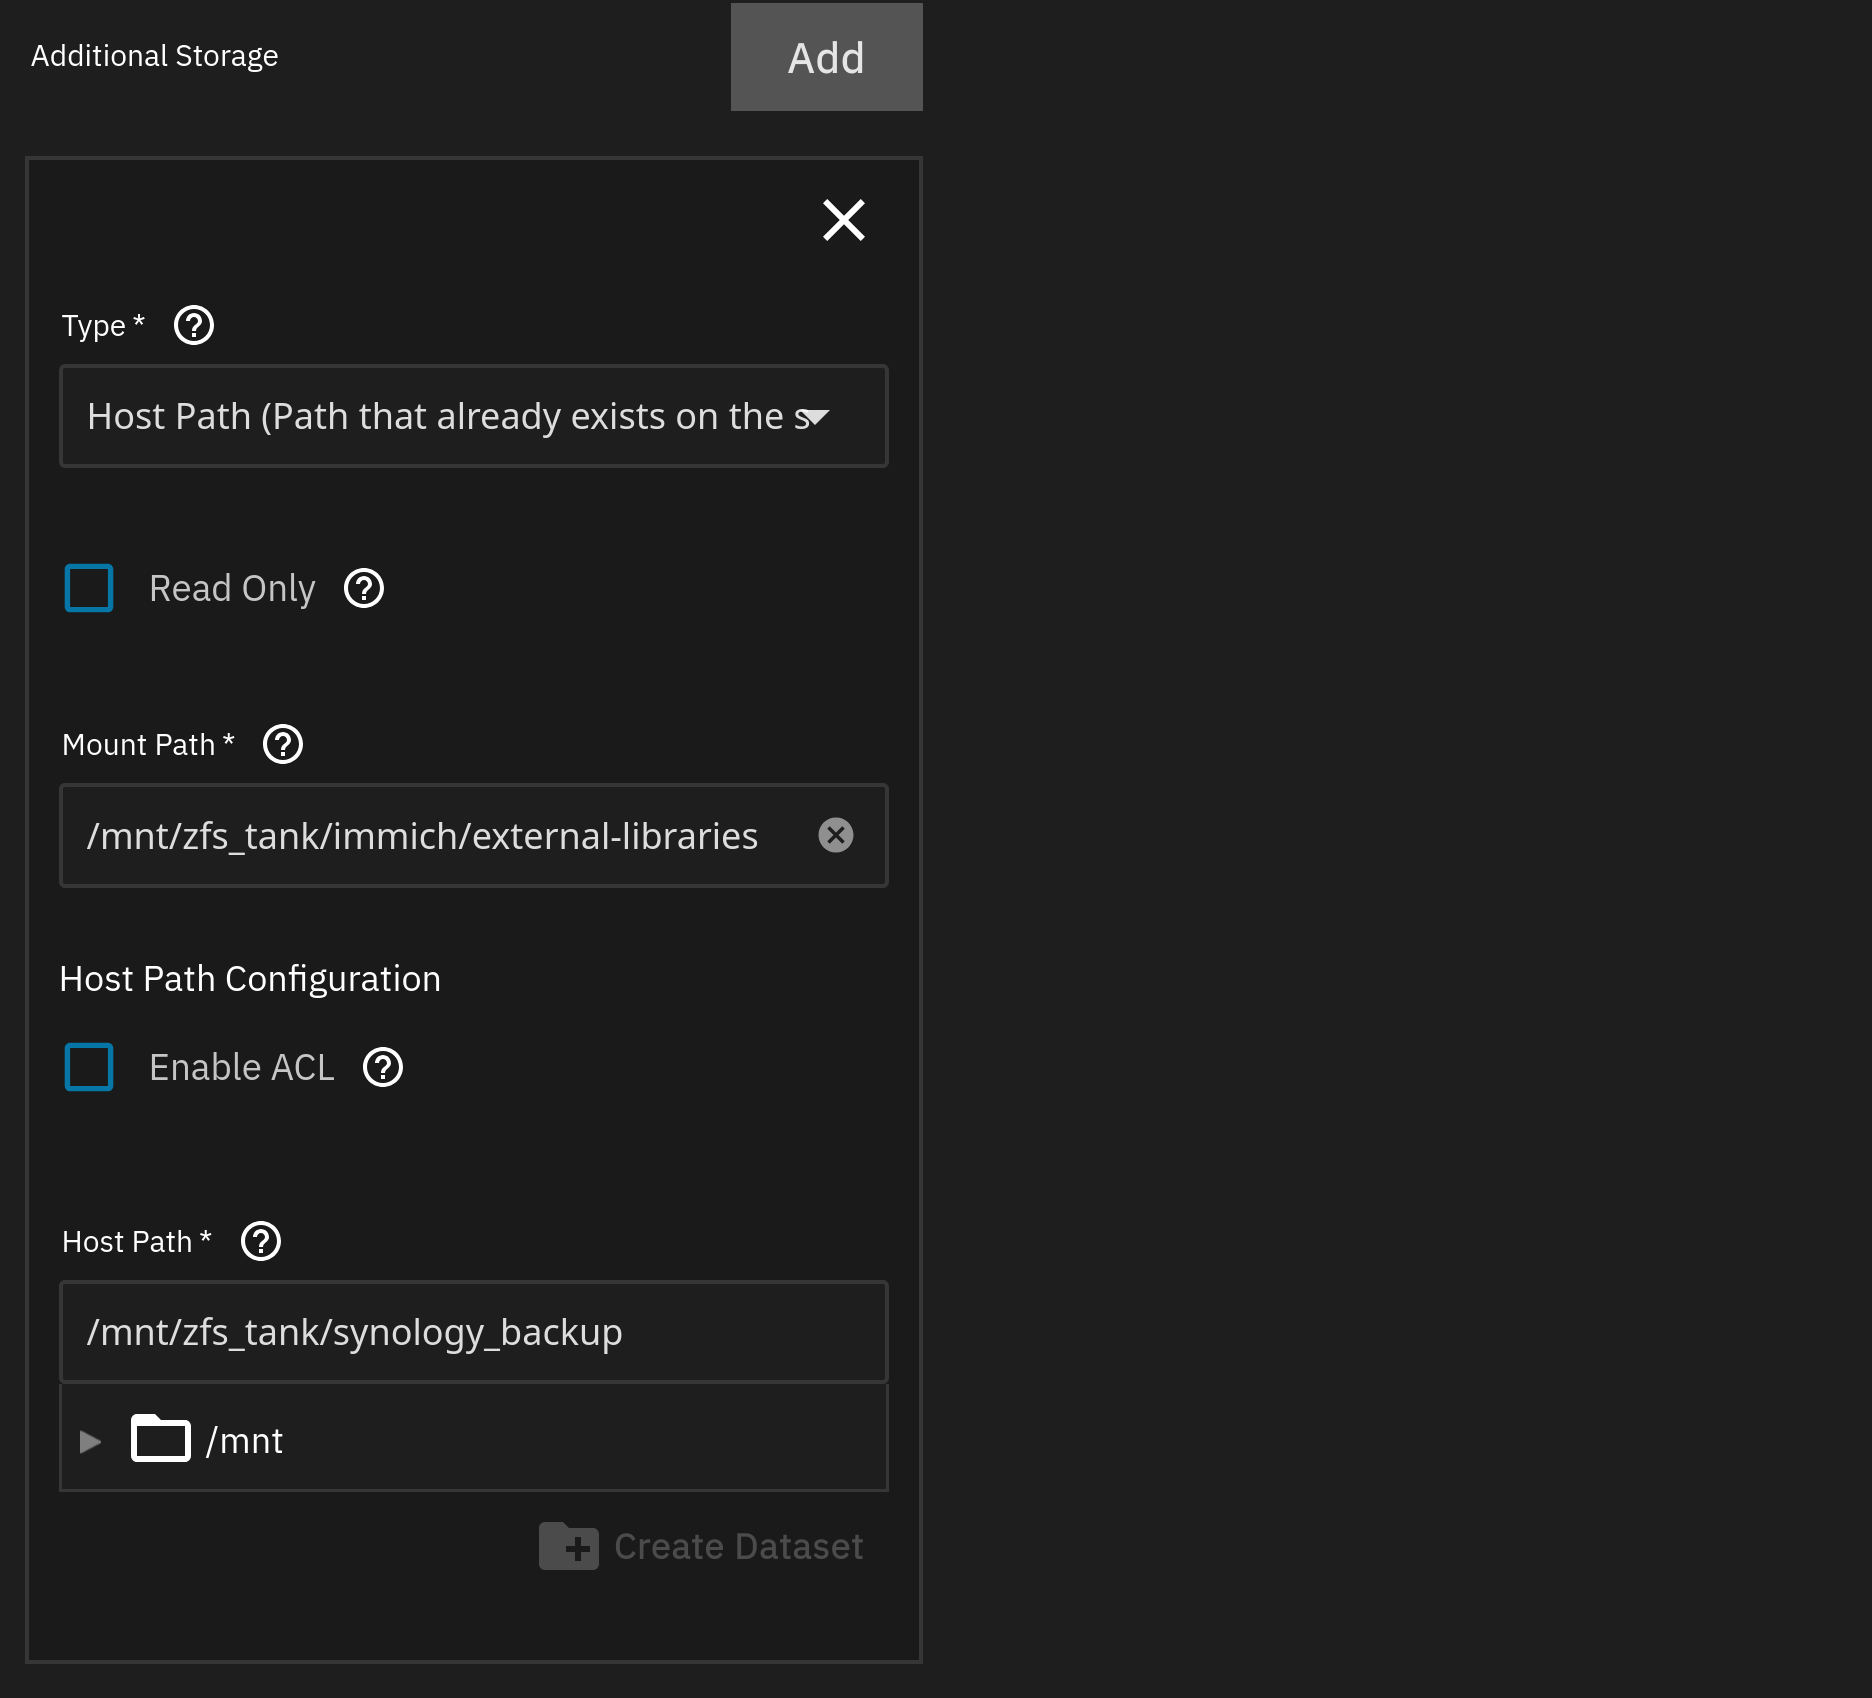Expand the /mnt folder tree arrow

pos(91,1441)
